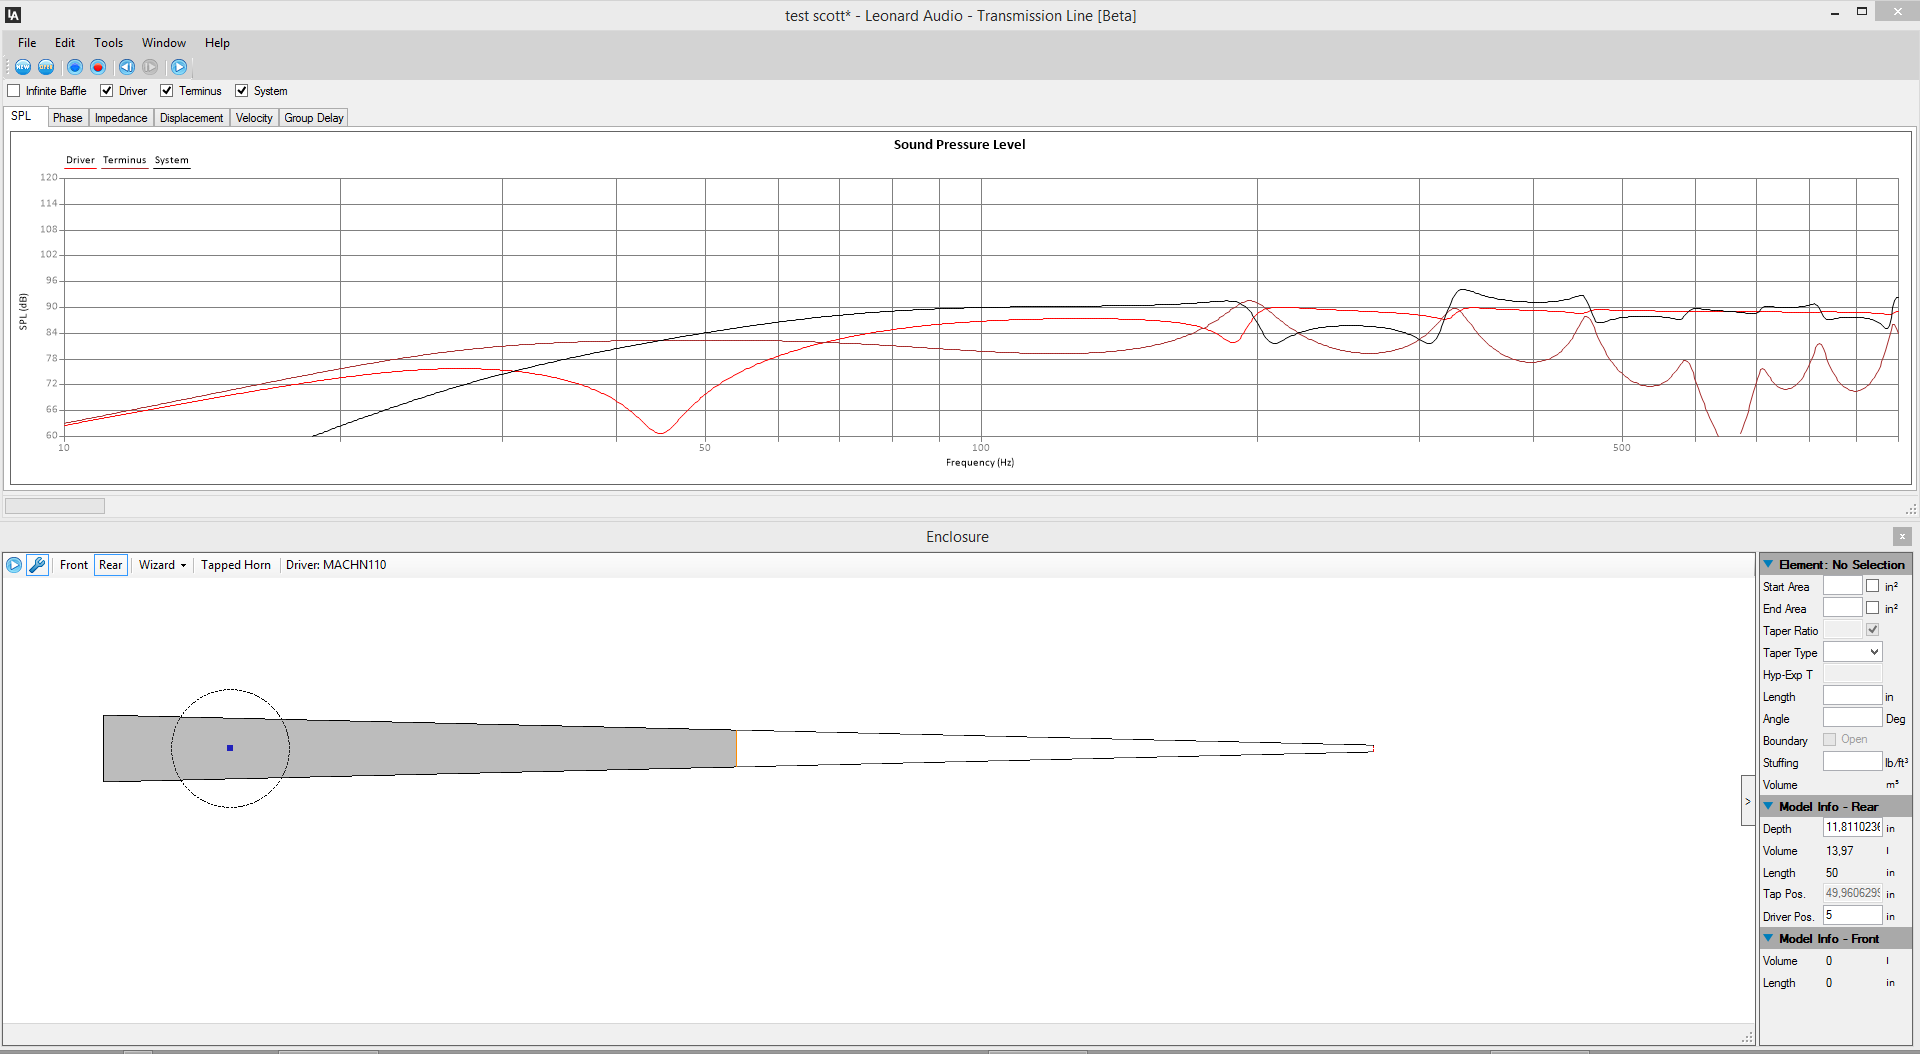
Task: Click the System legend entry in the chart
Action: click(171, 160)
